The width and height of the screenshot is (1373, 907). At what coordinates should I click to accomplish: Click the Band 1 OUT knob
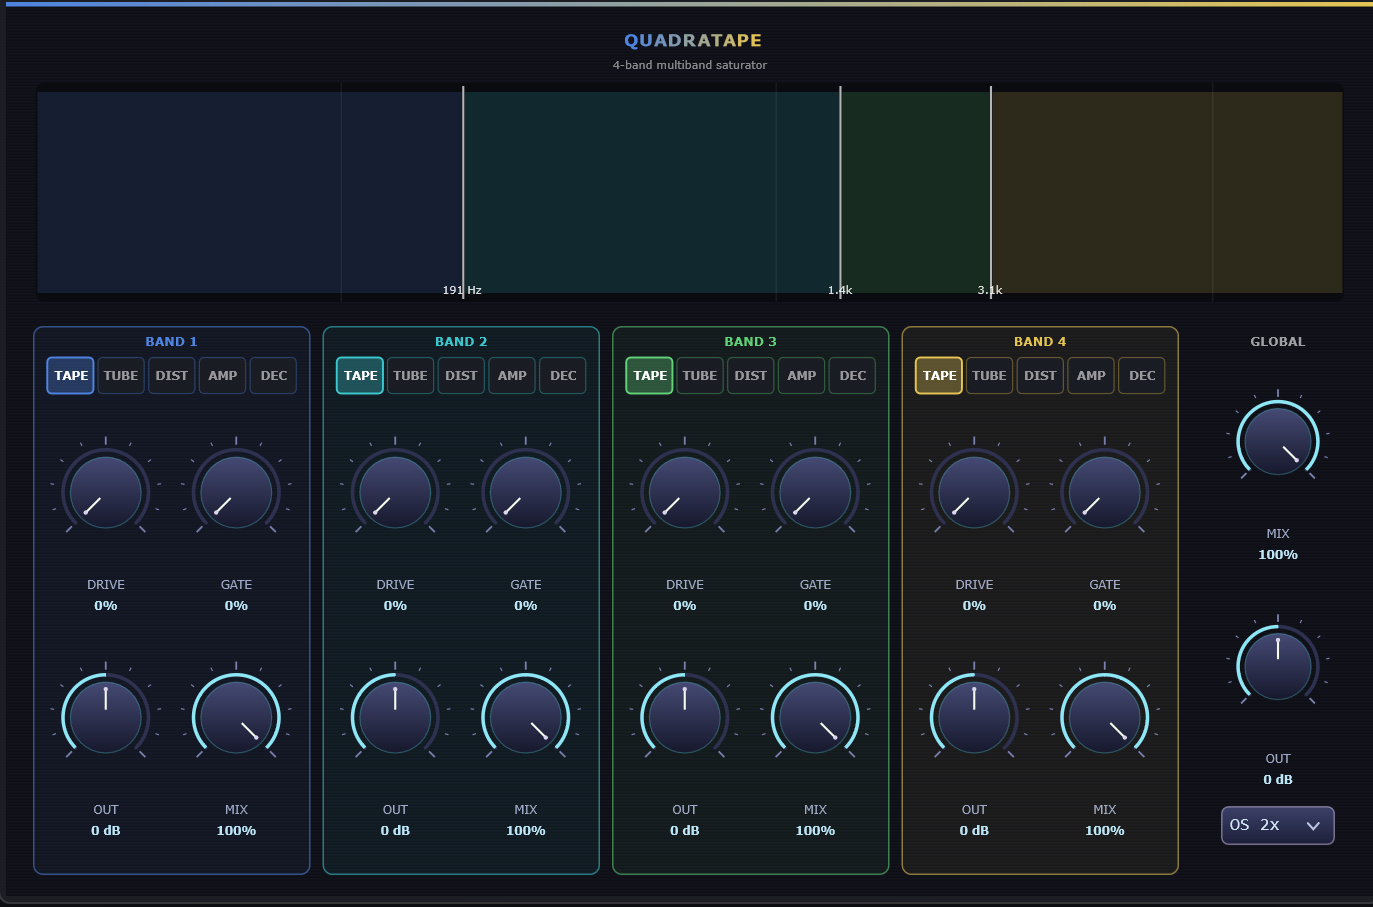[x=106, y=717]
